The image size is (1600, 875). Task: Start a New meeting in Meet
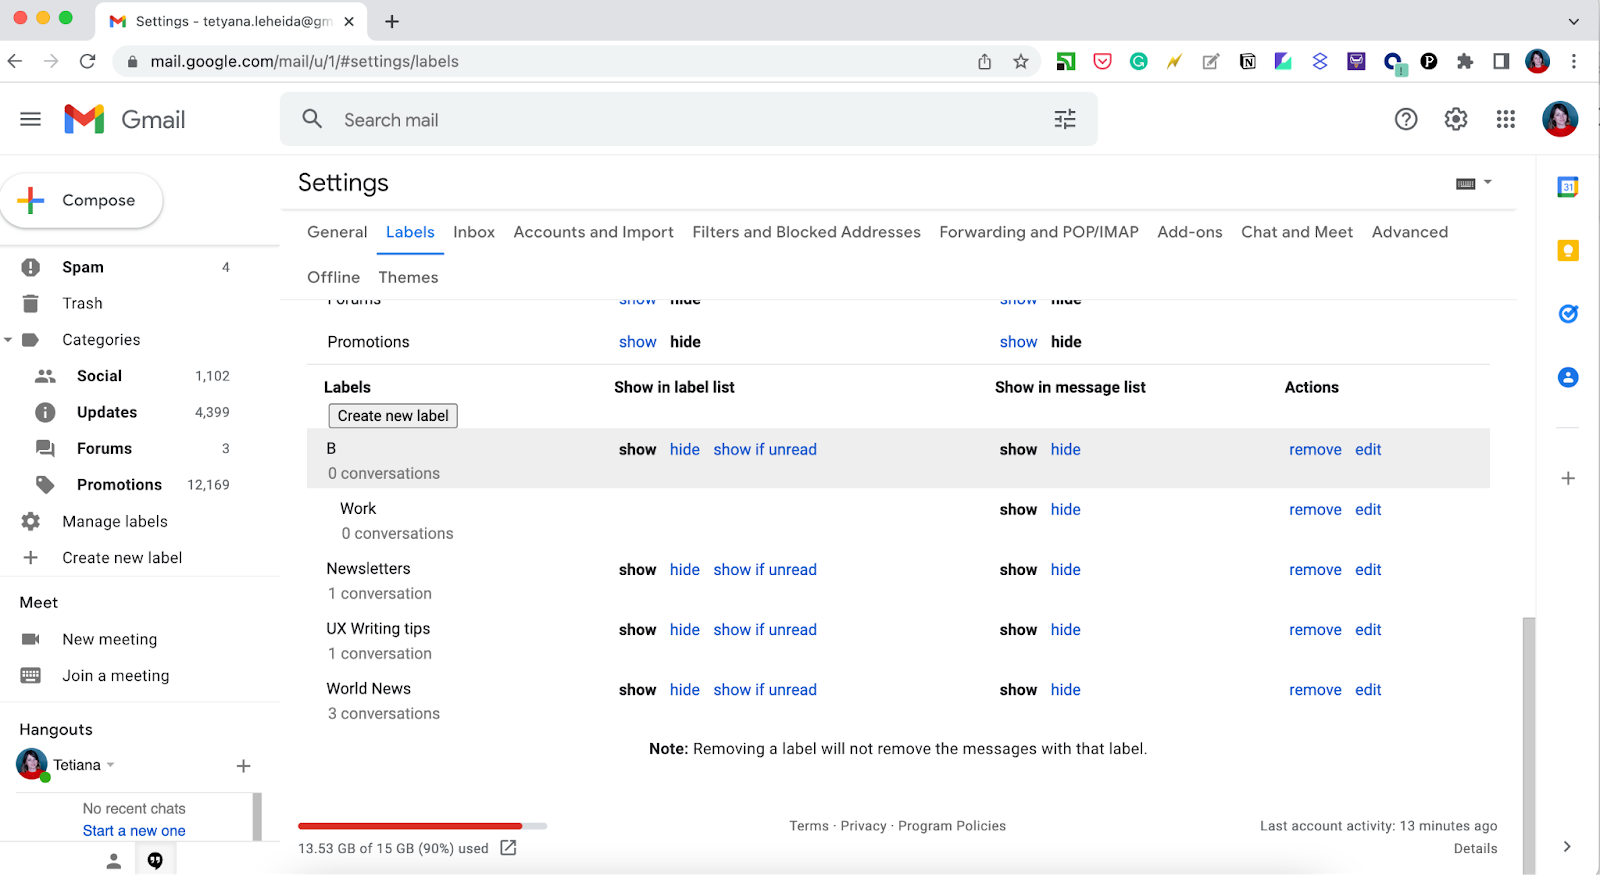[x=110, y=640]
